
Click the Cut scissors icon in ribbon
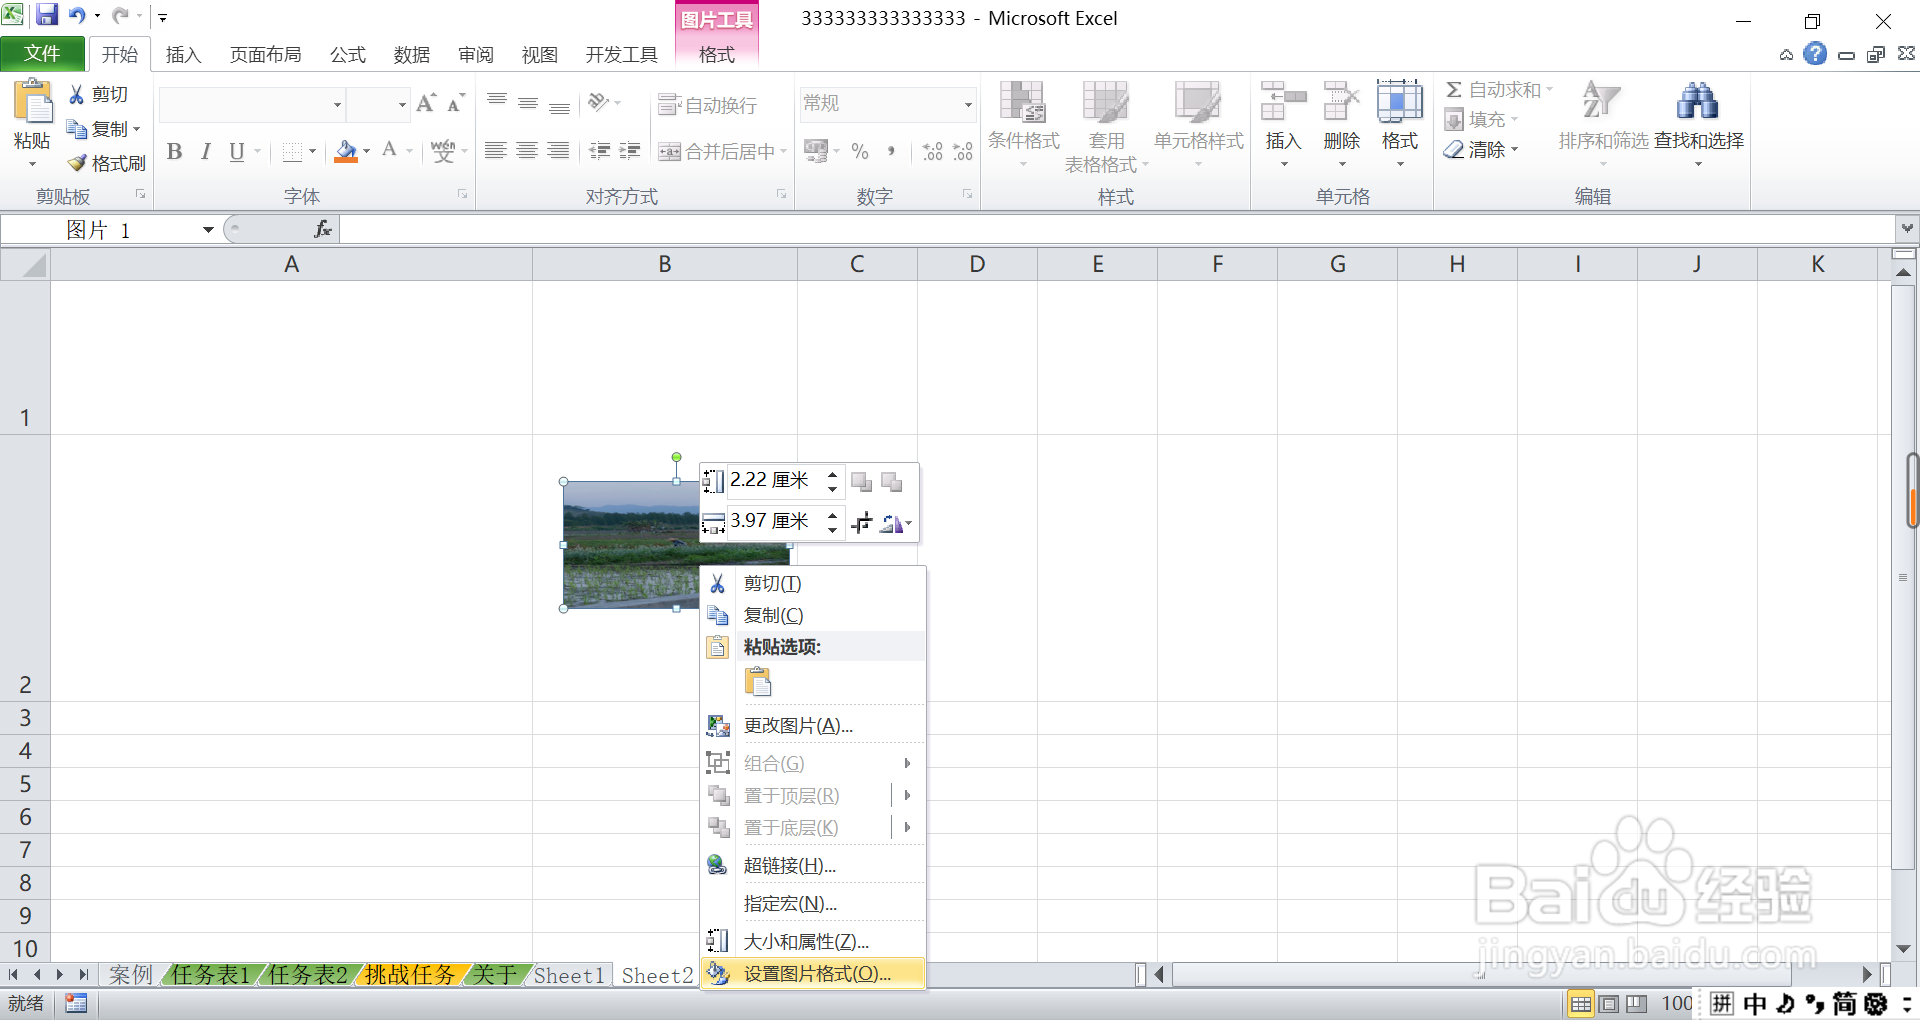point(76,95)
